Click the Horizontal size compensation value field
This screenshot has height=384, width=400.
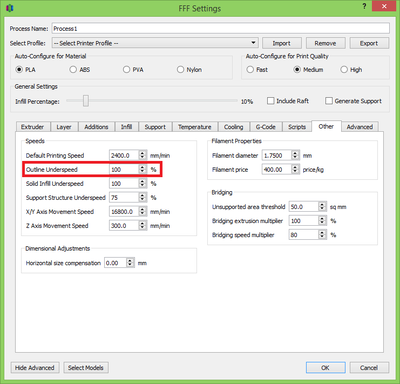coord(116,263)
